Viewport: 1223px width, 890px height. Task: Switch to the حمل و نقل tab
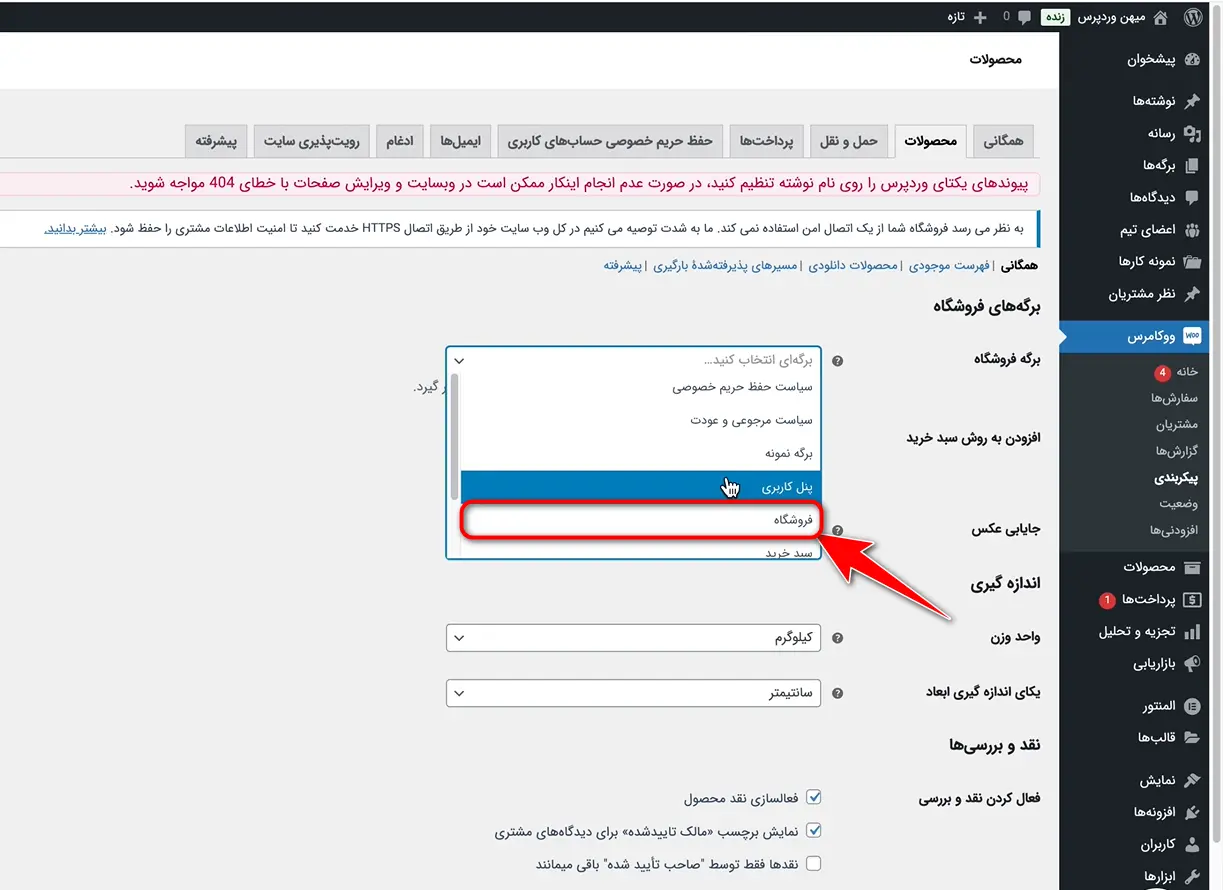(x=849, y=142)
